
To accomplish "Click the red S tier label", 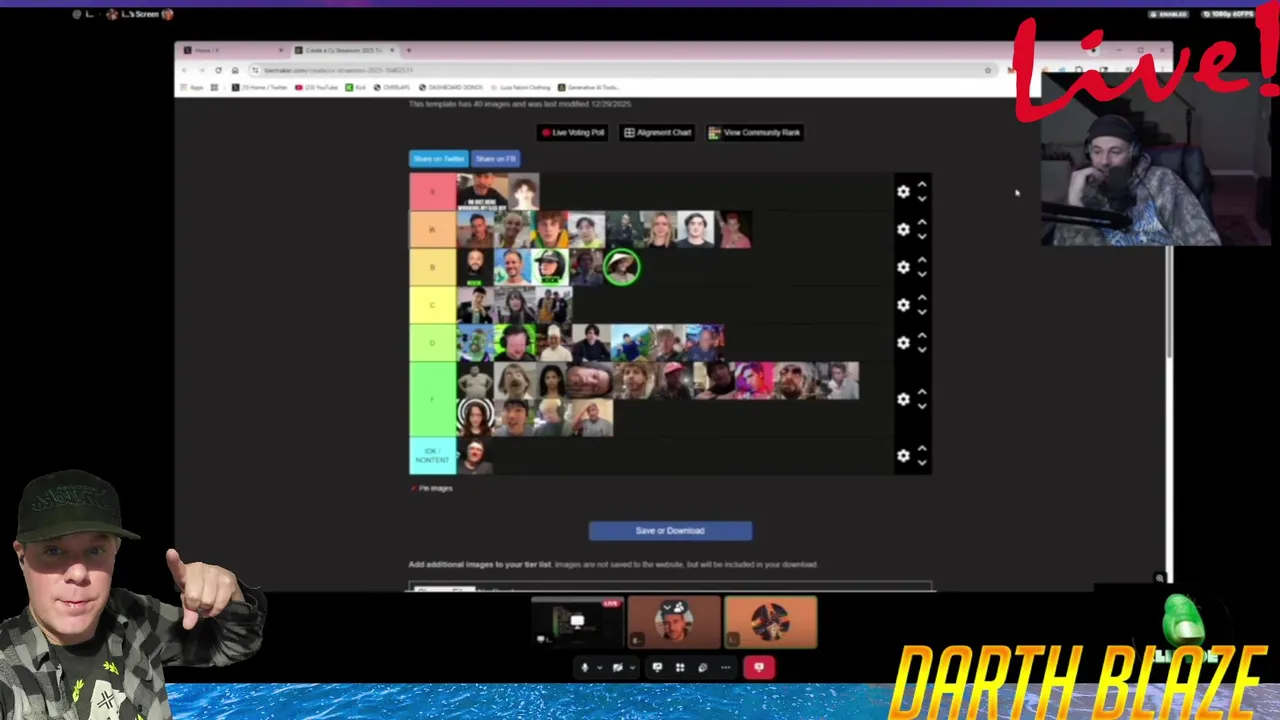I will point(433,192).
